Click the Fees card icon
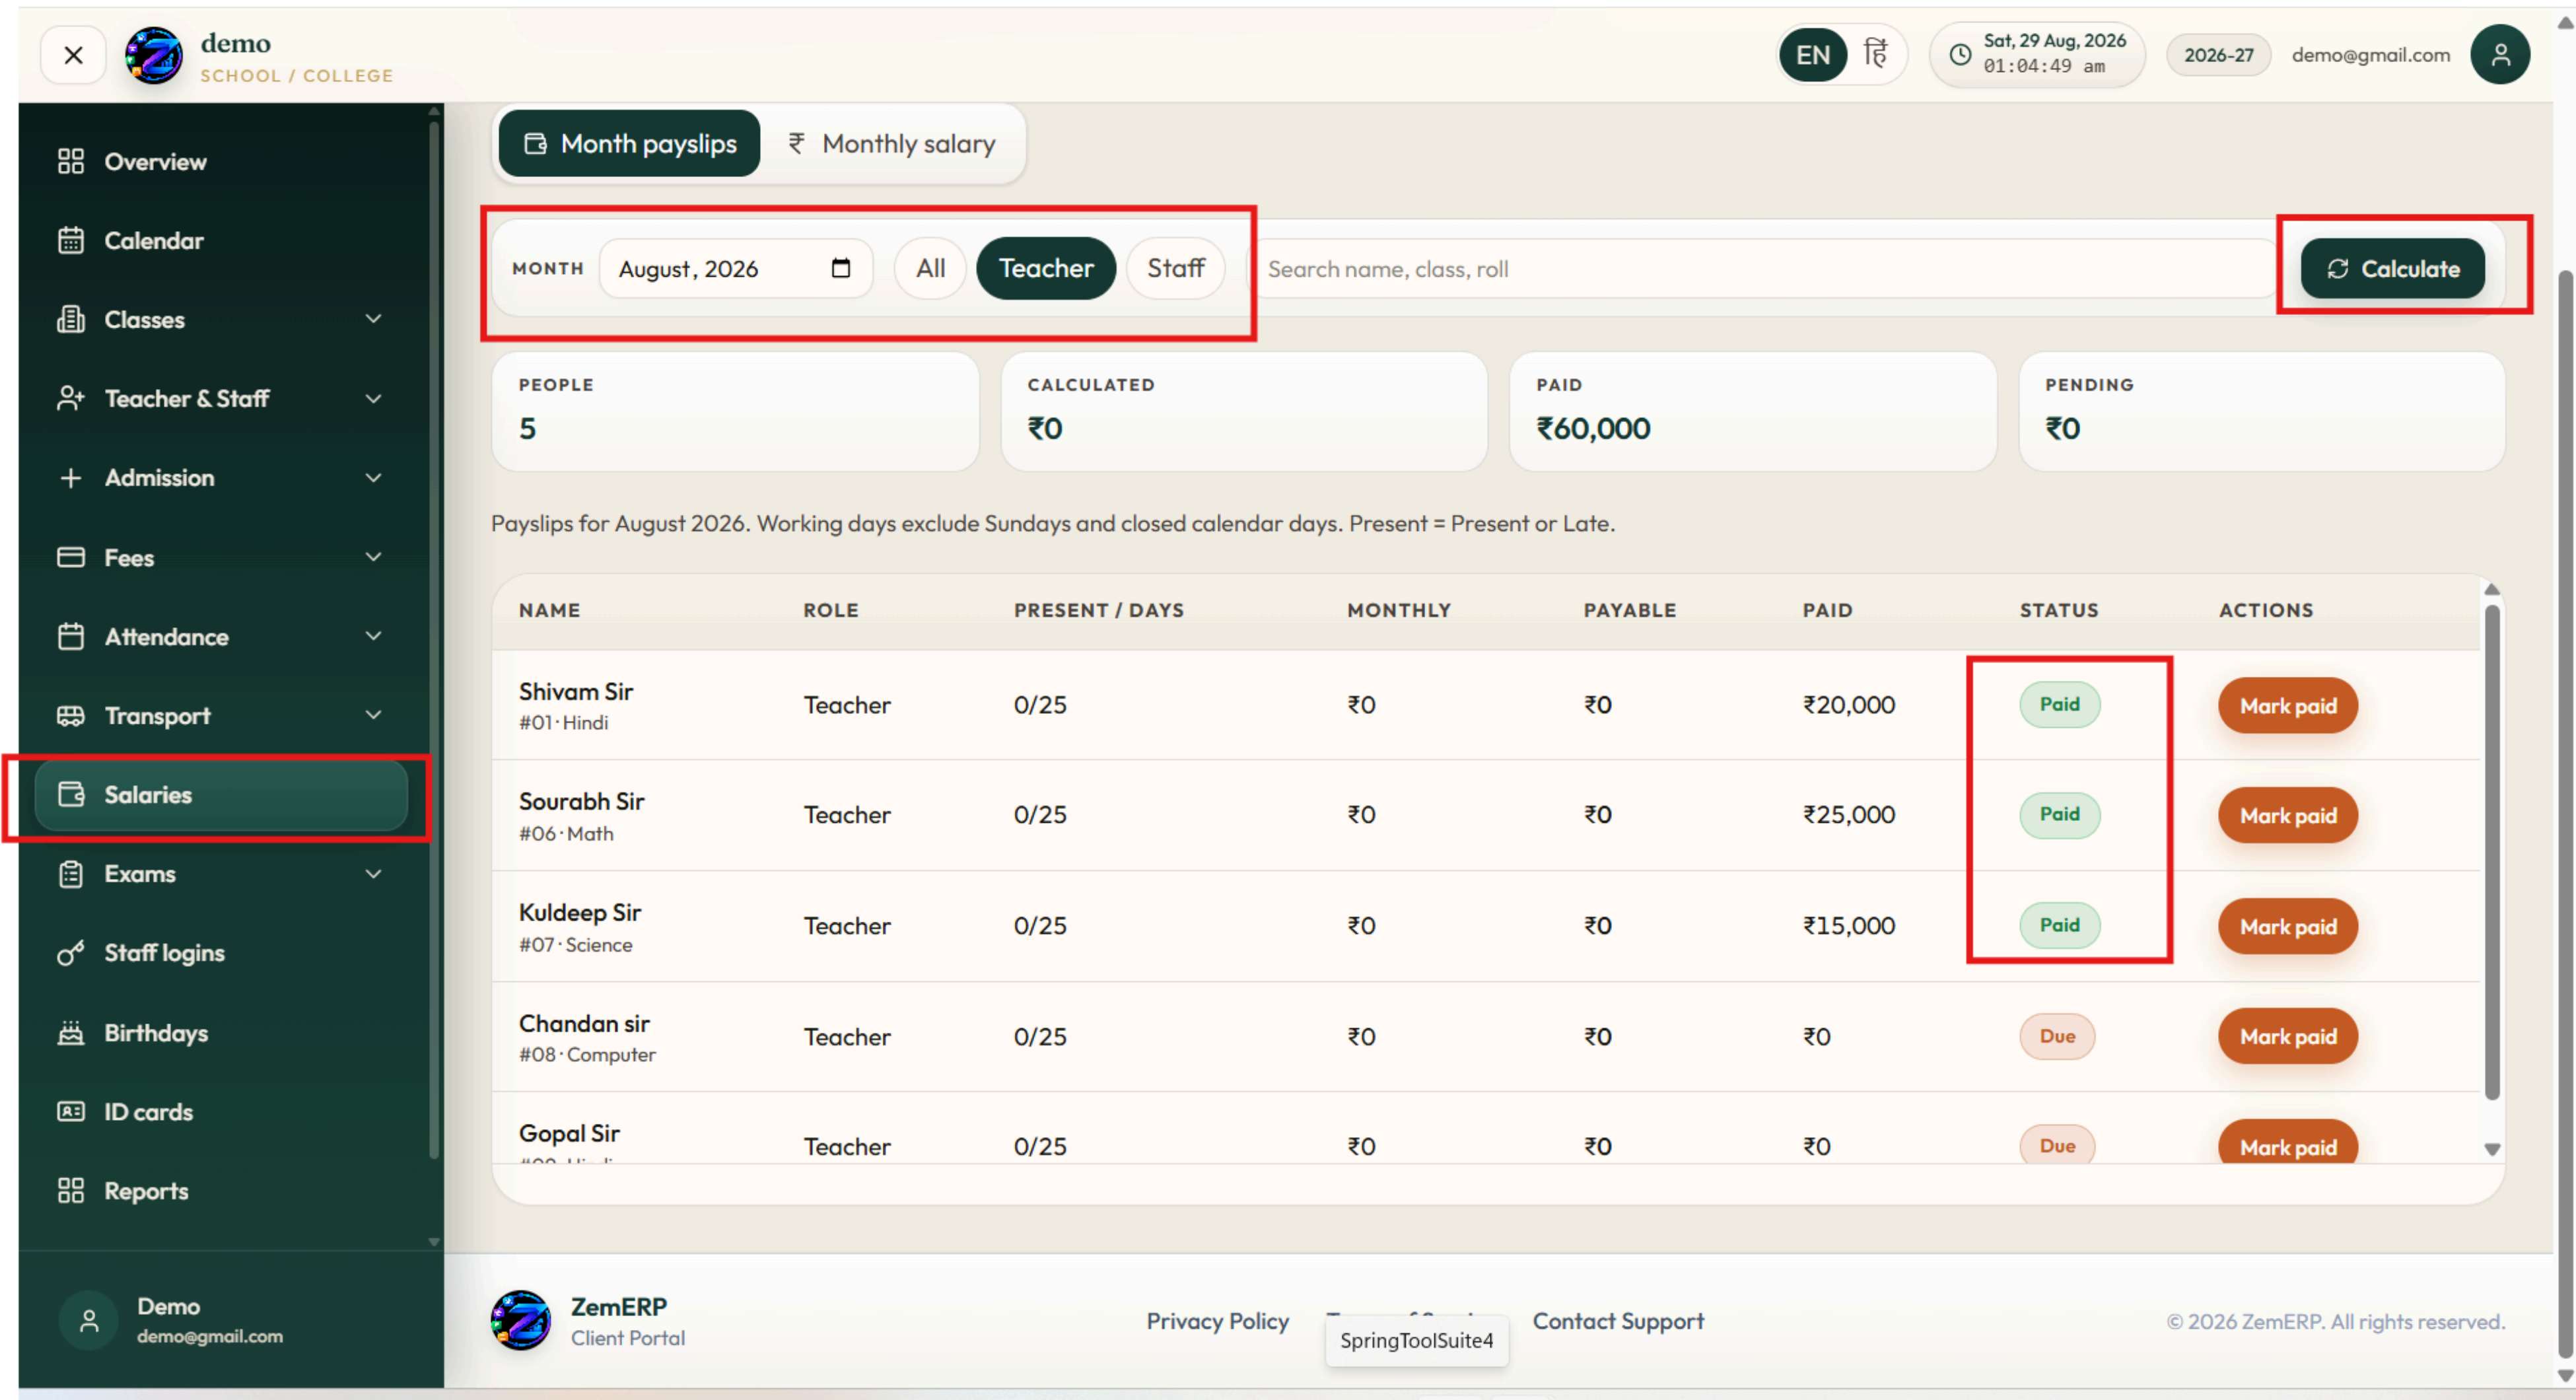The width and height of the screenshot is (2576, 1400). 70,557
